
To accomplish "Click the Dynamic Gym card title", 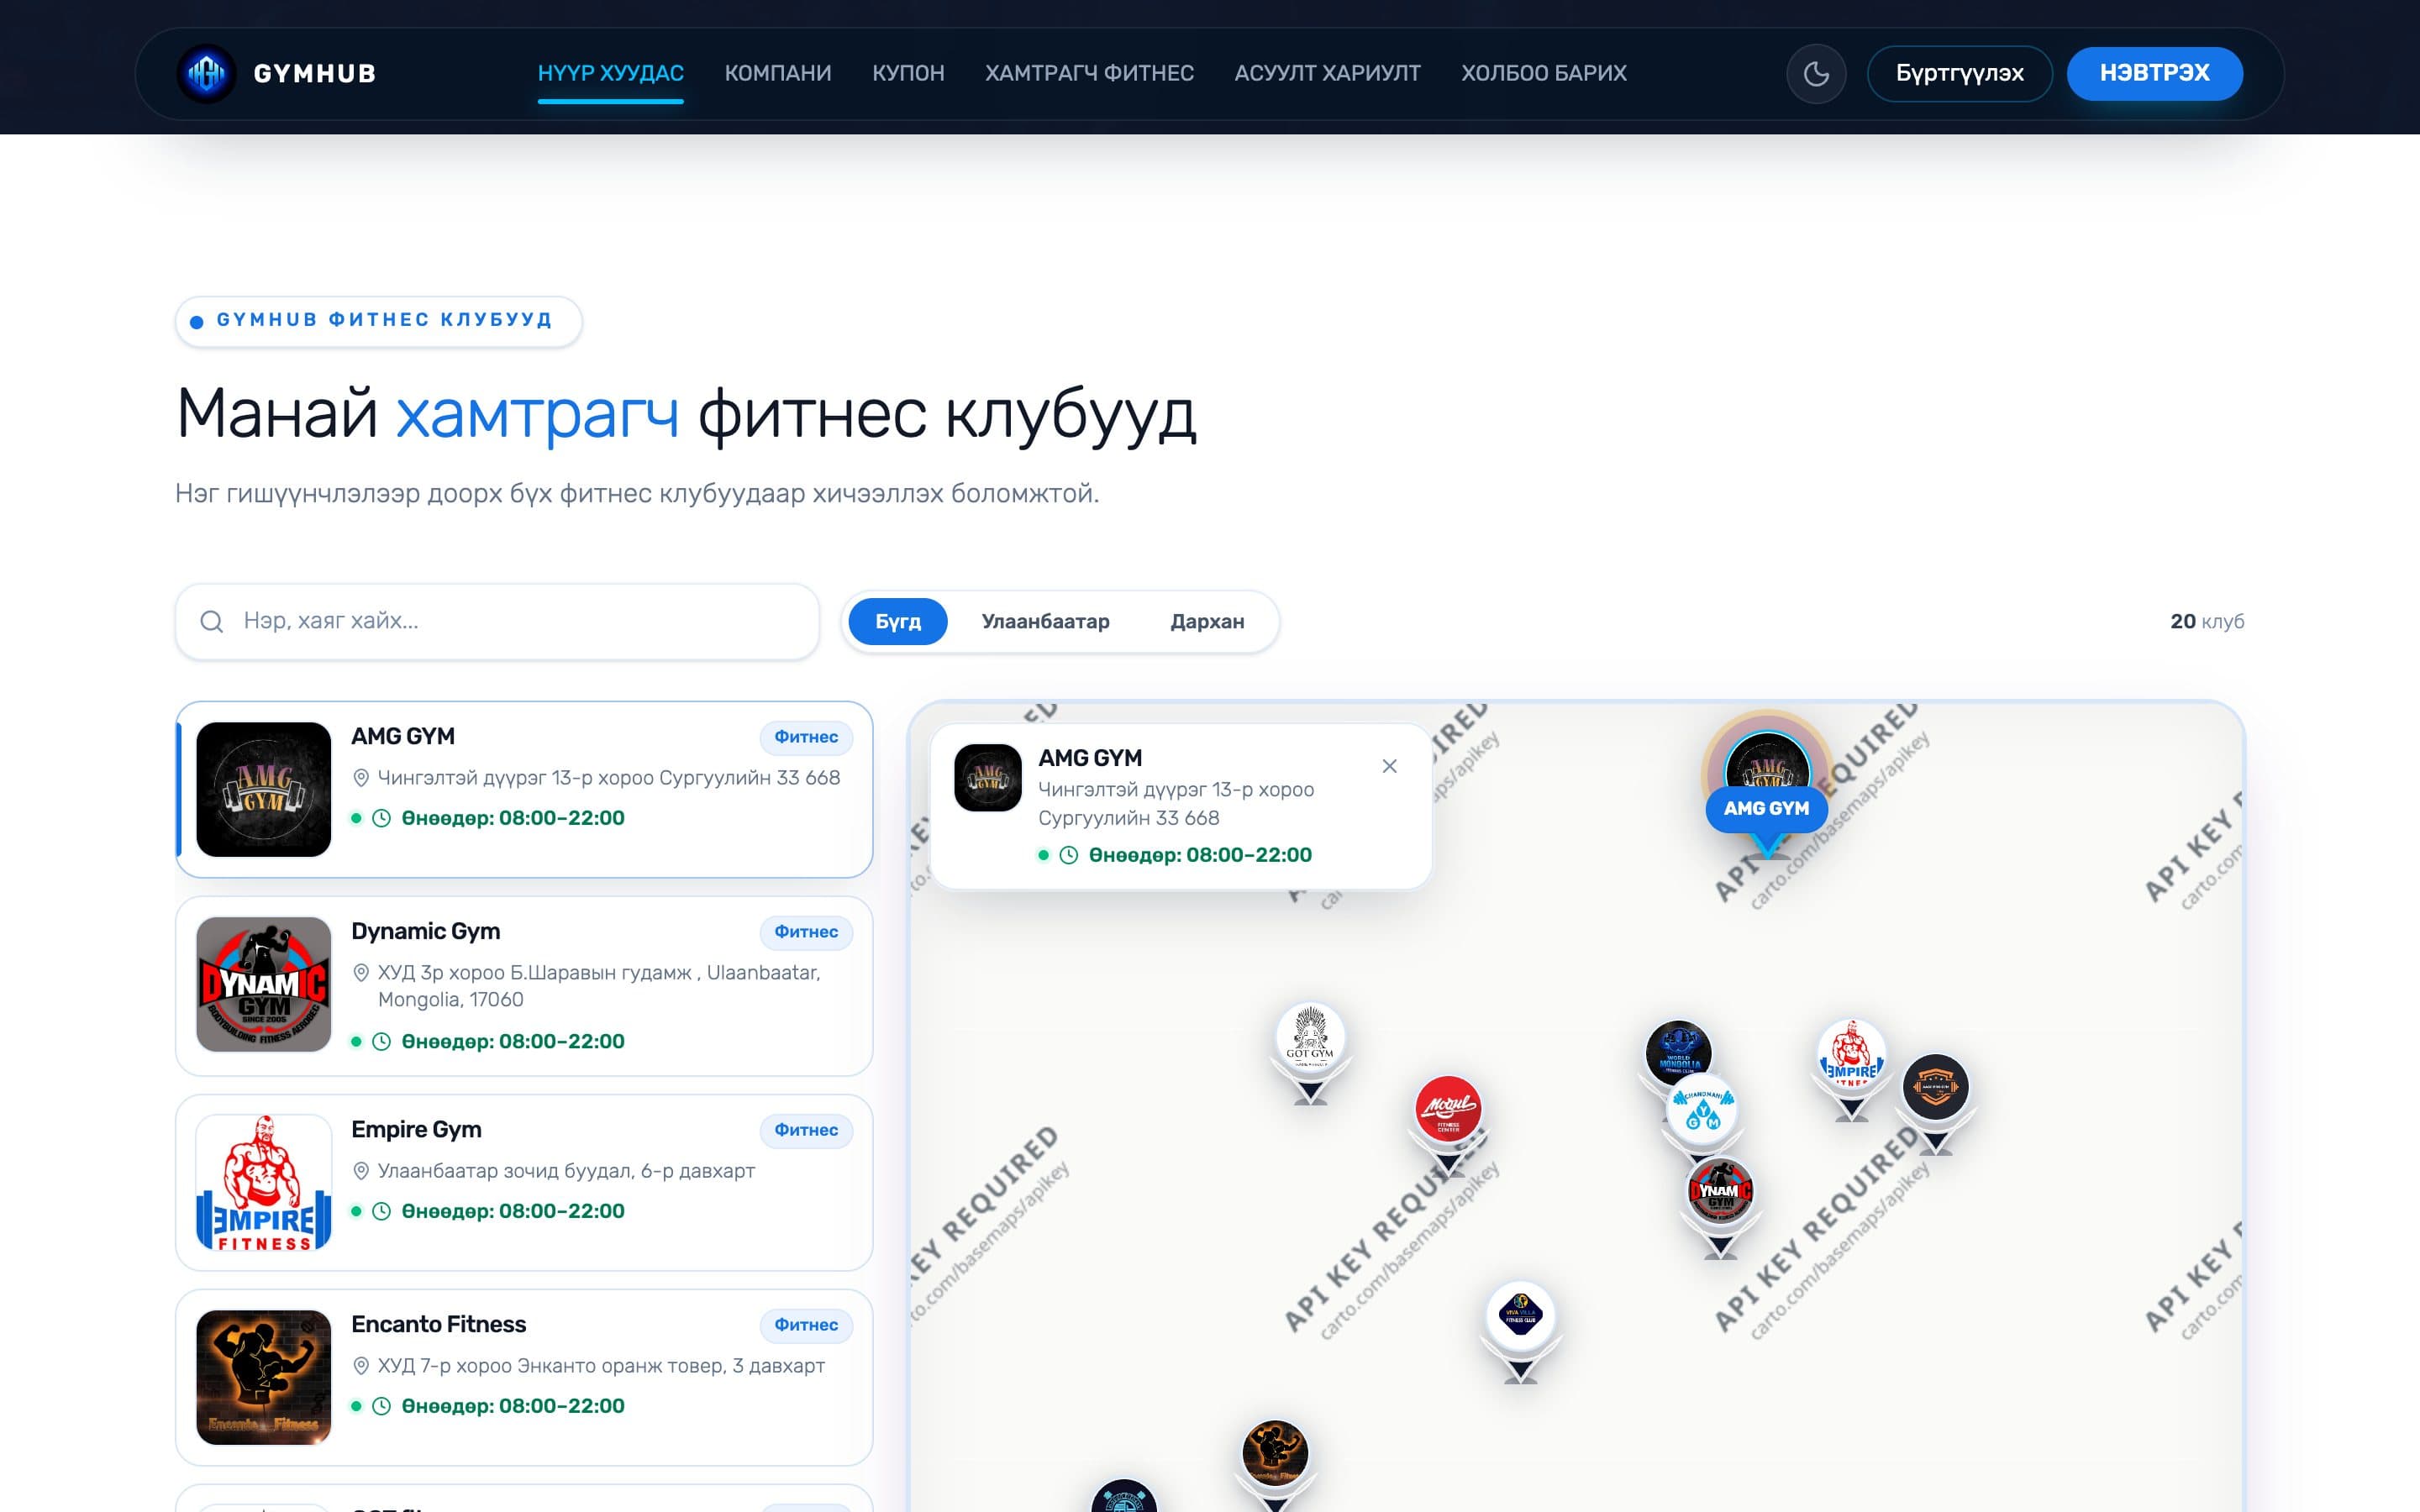I will click(x=425, y=931).
